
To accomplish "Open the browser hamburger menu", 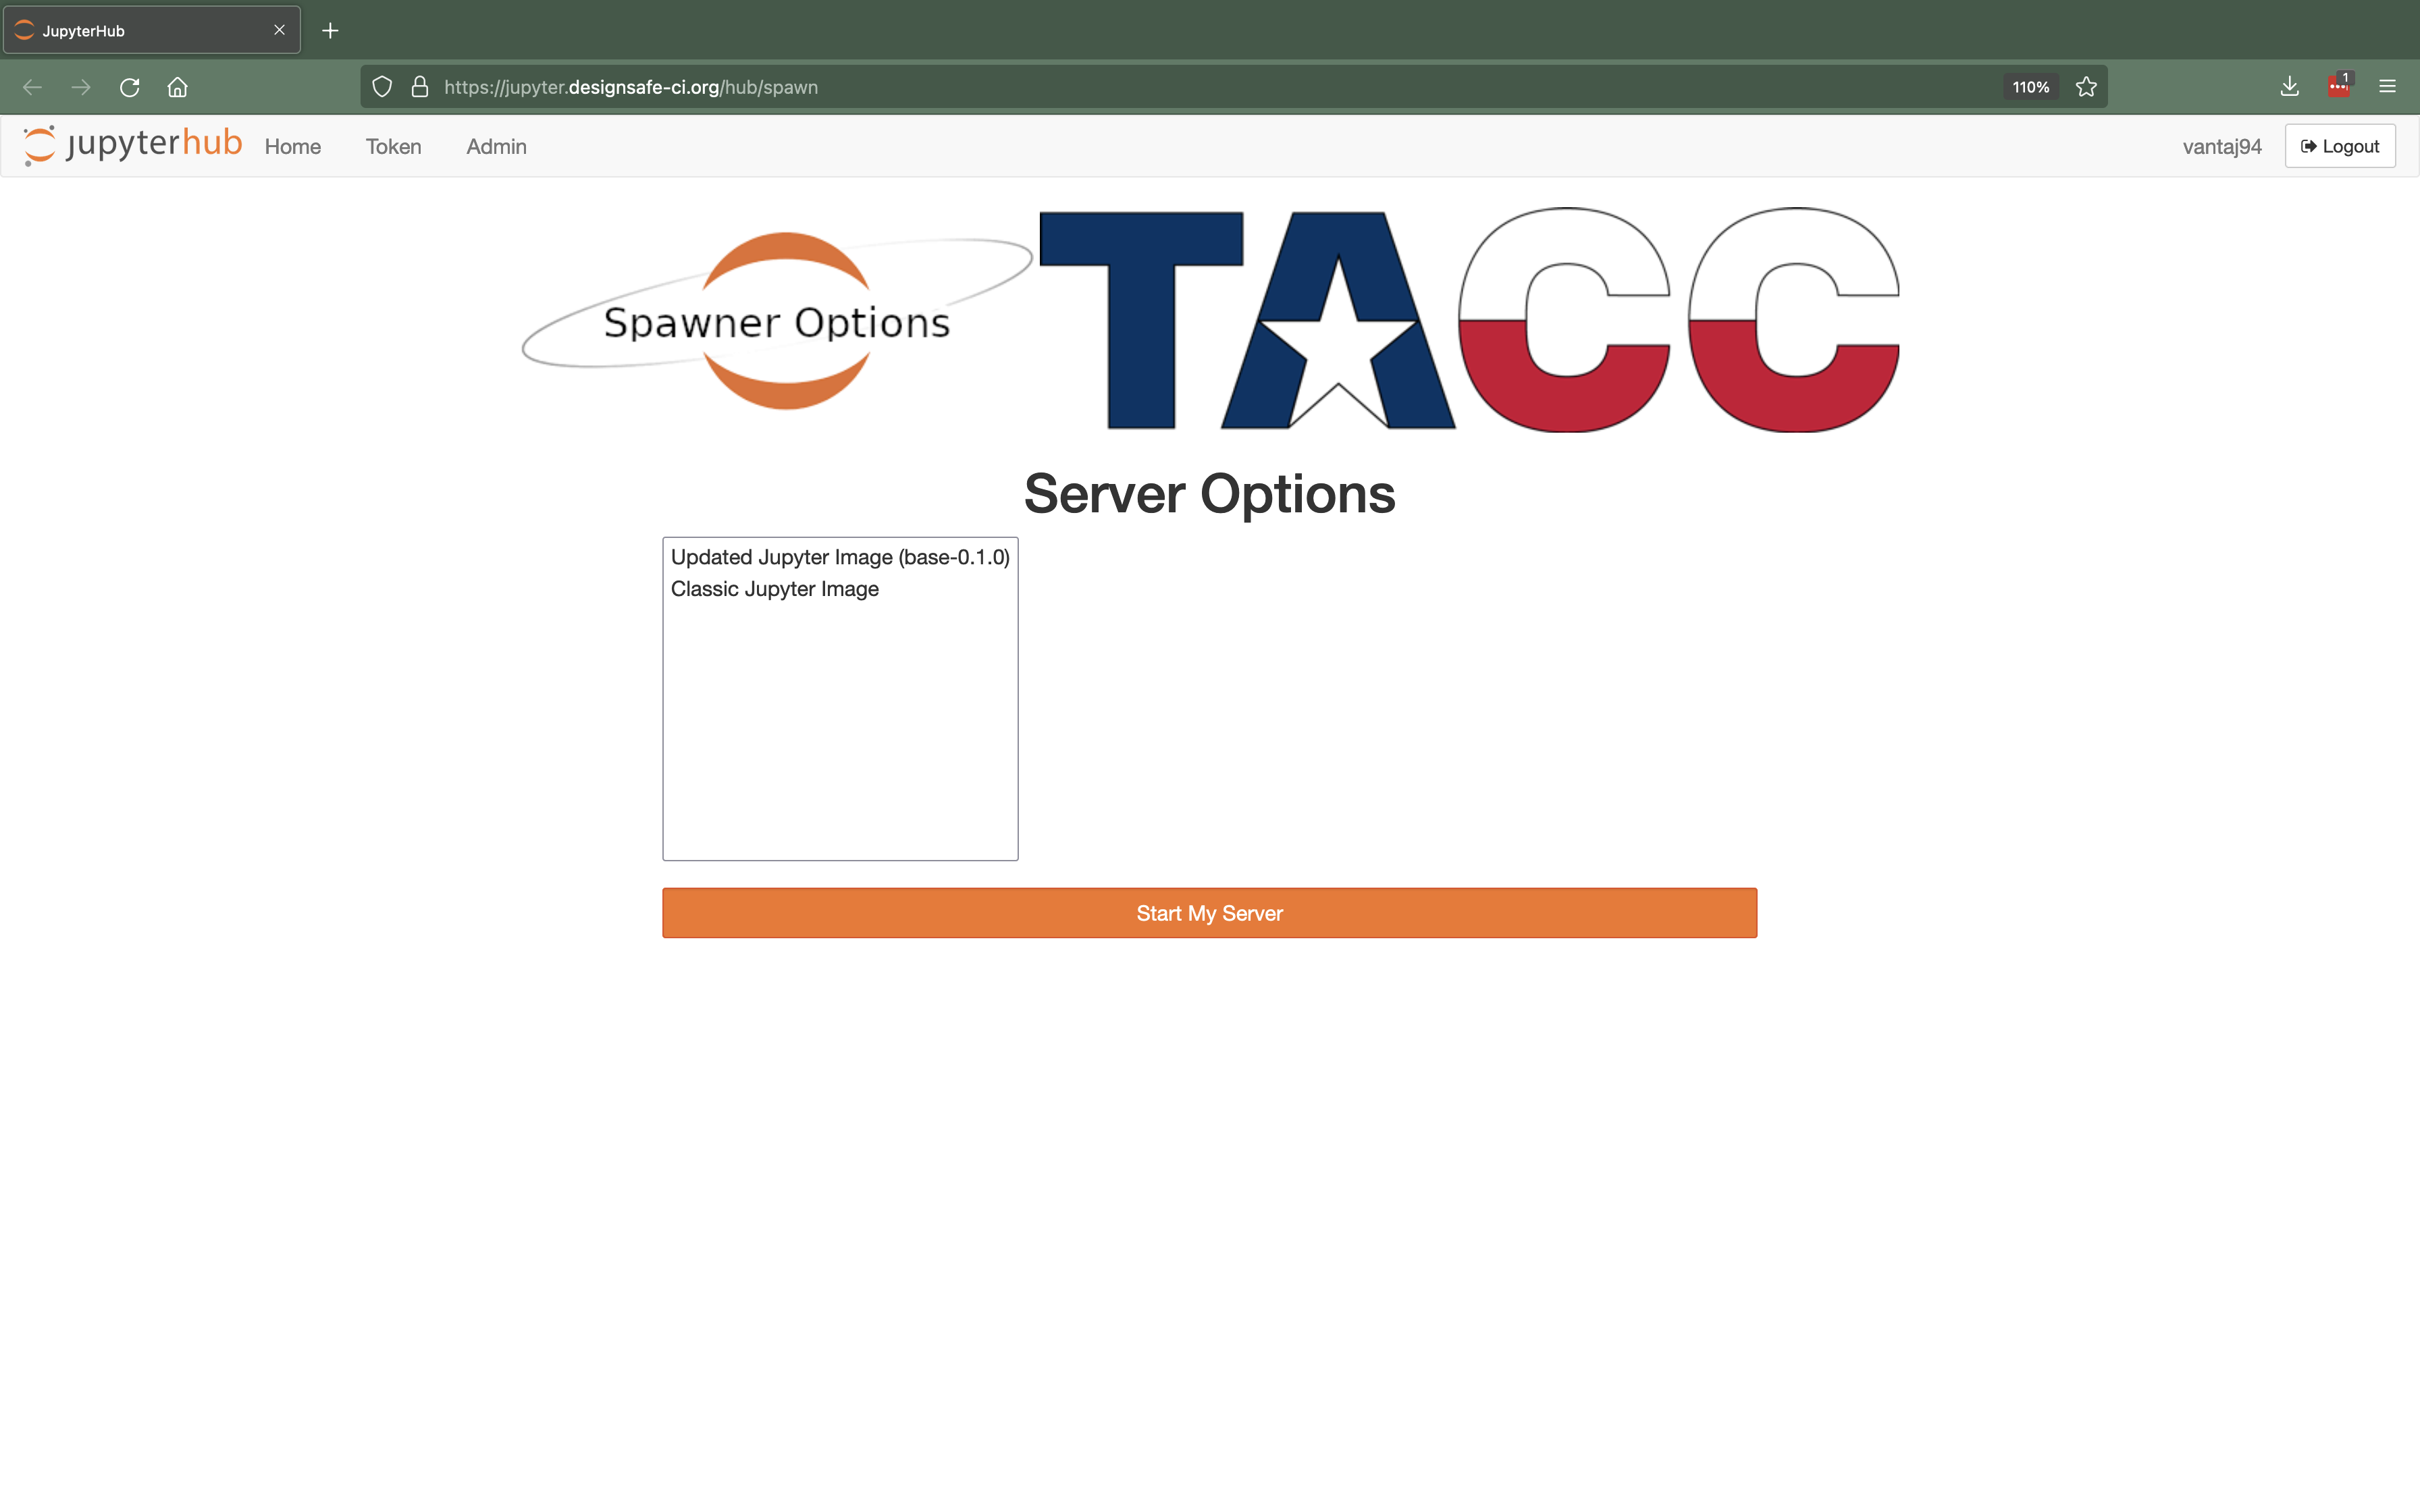I will click(x=2387, y=87).
